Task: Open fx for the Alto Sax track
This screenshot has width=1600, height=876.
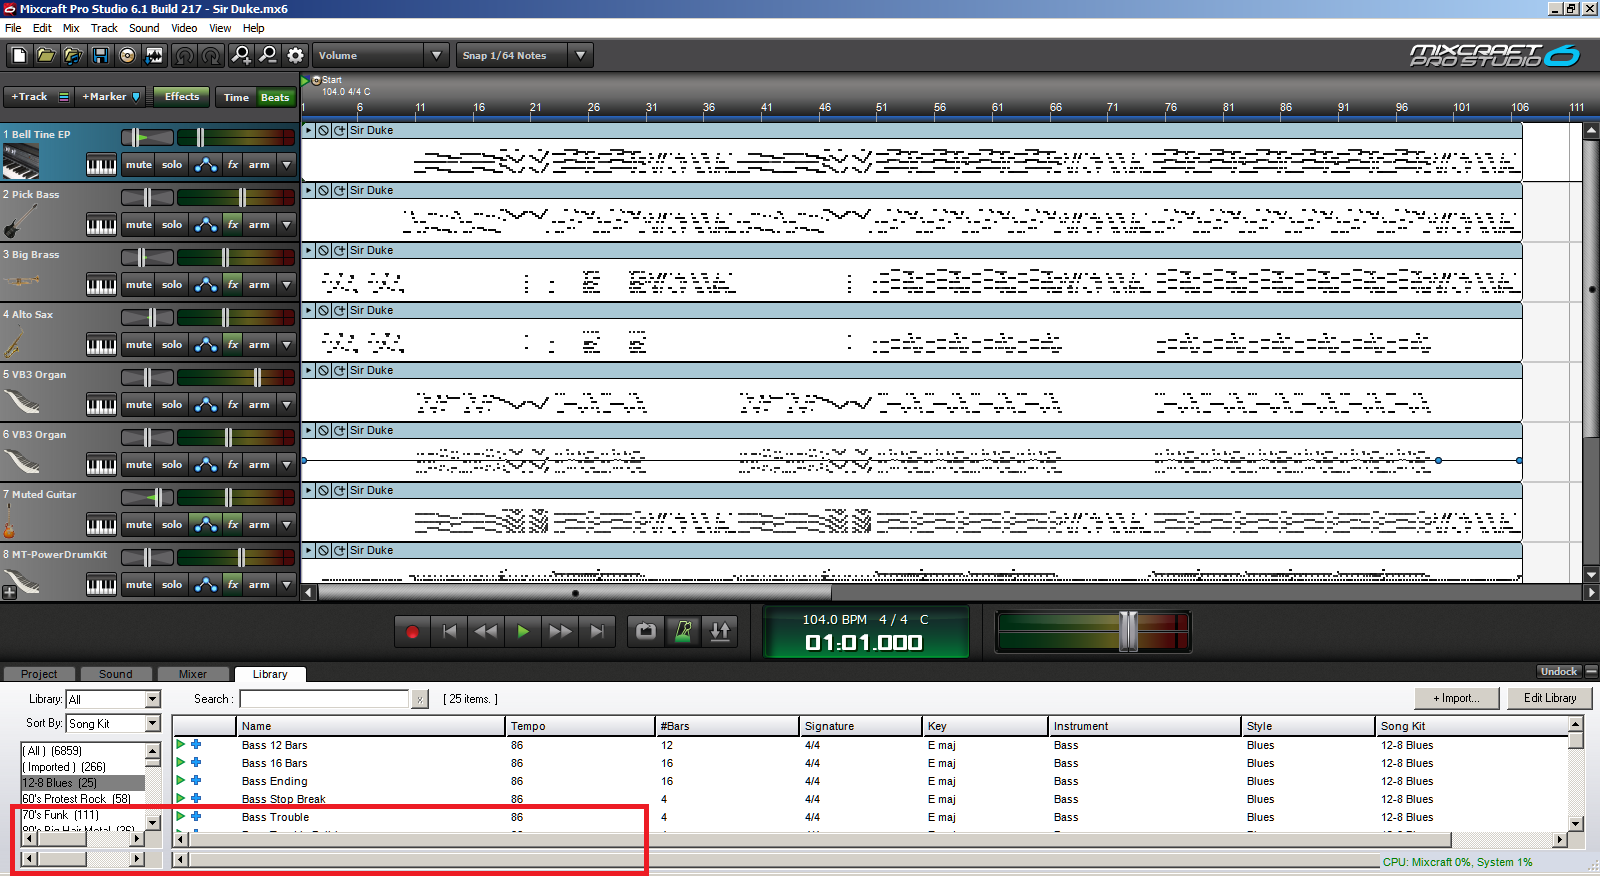Action: 232,345
